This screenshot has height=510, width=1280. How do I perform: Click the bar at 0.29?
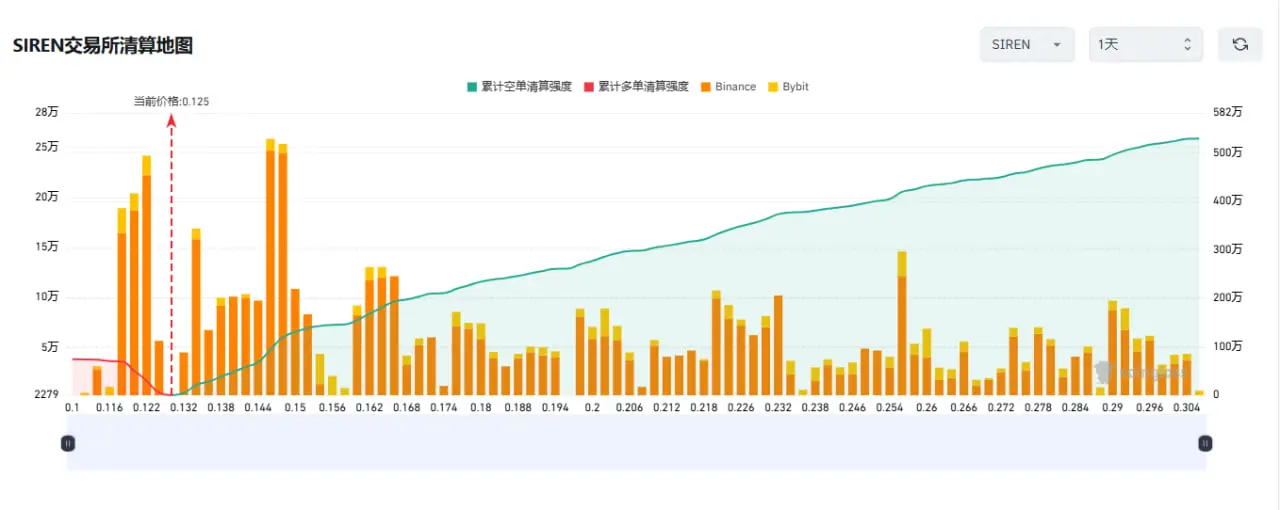[1112, 348]
